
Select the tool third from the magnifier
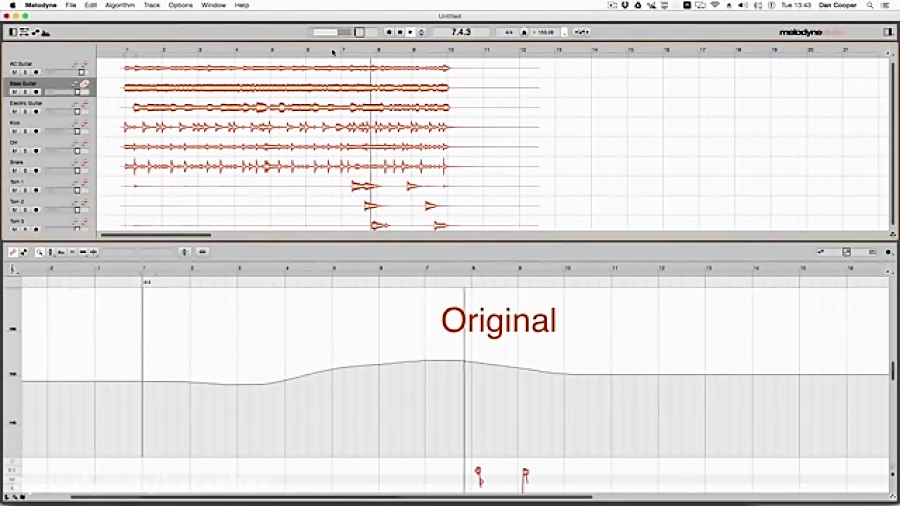tap(72, 252)
